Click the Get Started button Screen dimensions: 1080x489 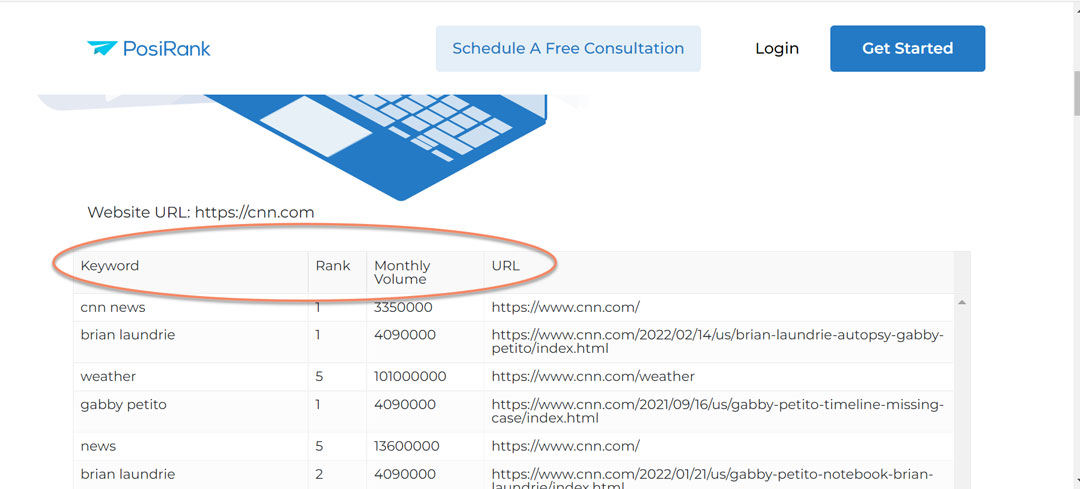click(907, 48)
